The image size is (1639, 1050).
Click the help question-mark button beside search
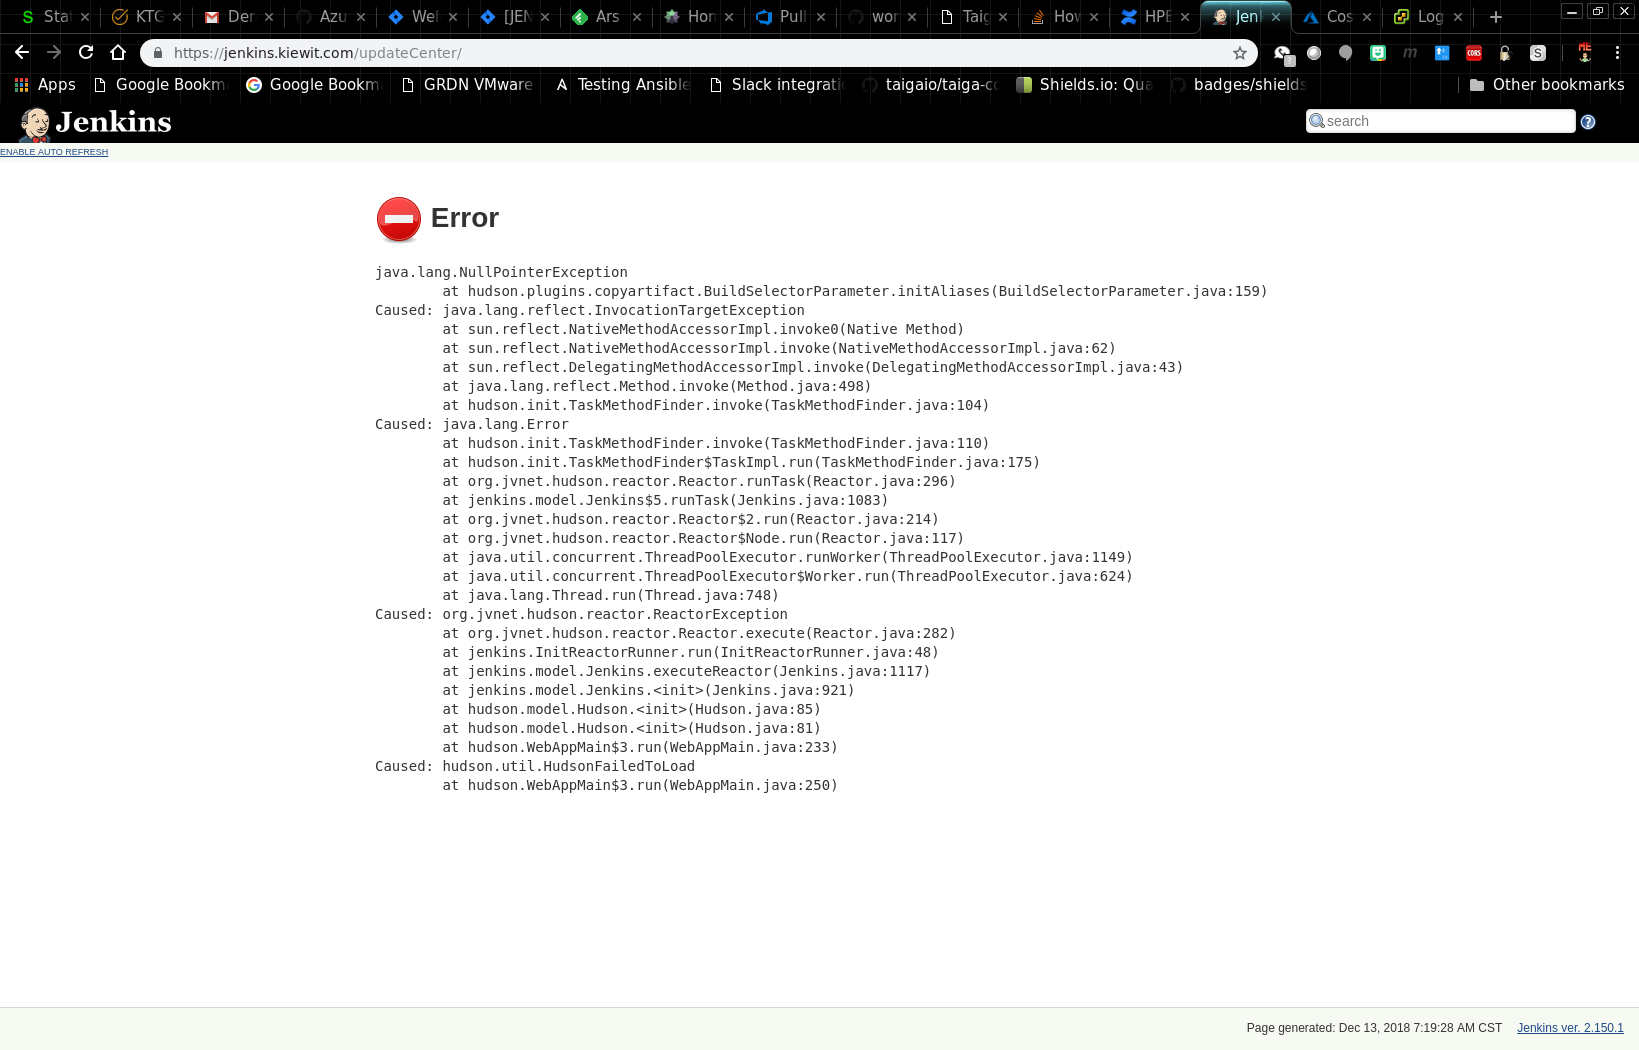(1588, 121)
